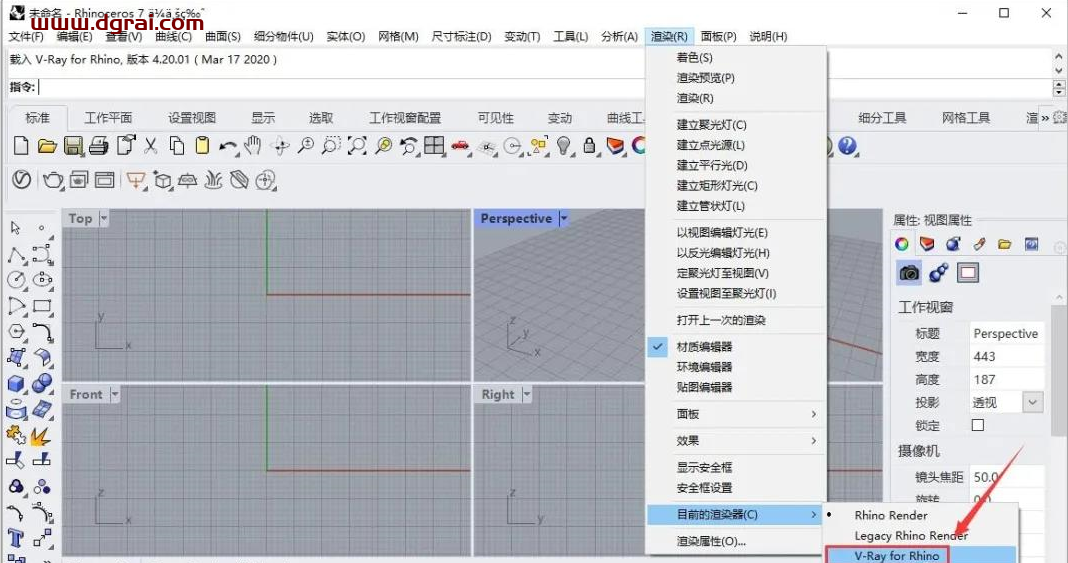Click the padlock lock icon

point(589,146)
